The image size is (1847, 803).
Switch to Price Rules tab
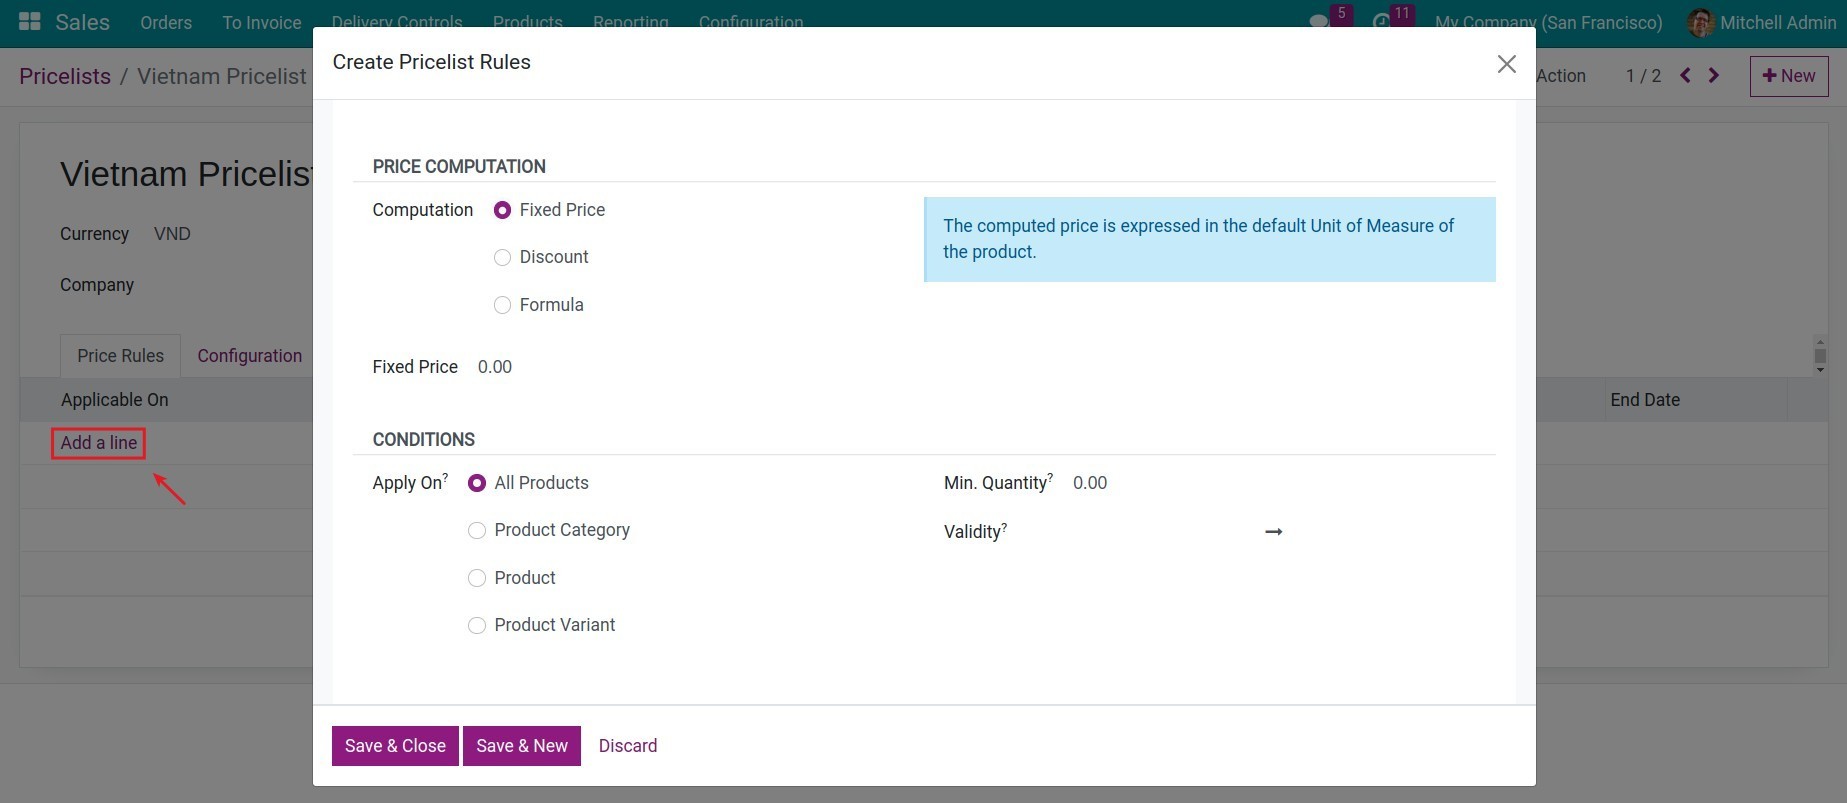coord(120,356)
